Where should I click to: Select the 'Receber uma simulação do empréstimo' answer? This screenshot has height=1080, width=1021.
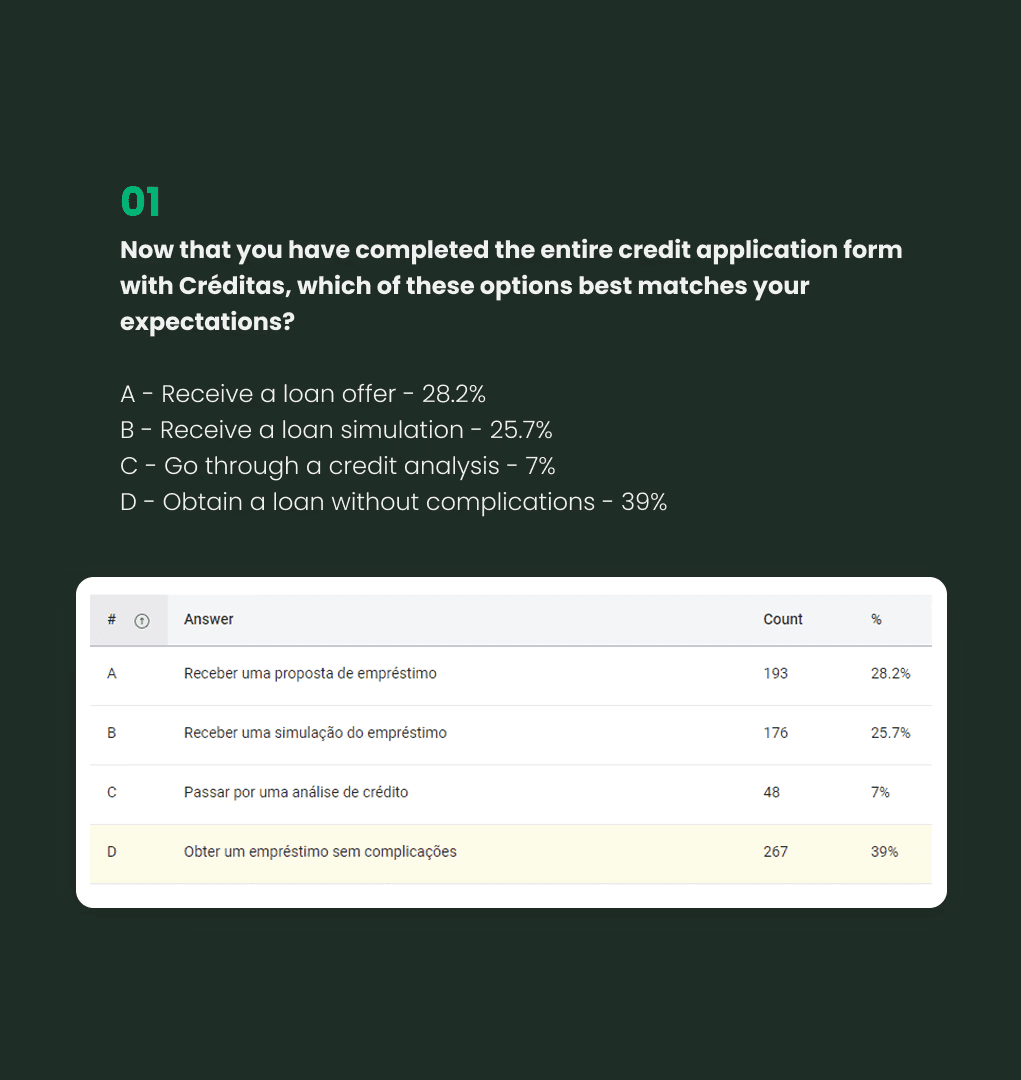315,733
